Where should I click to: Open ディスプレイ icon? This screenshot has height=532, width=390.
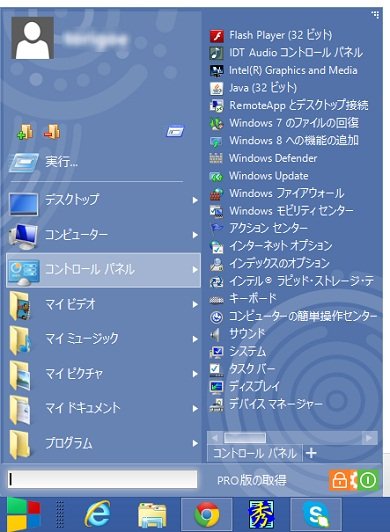217,387
